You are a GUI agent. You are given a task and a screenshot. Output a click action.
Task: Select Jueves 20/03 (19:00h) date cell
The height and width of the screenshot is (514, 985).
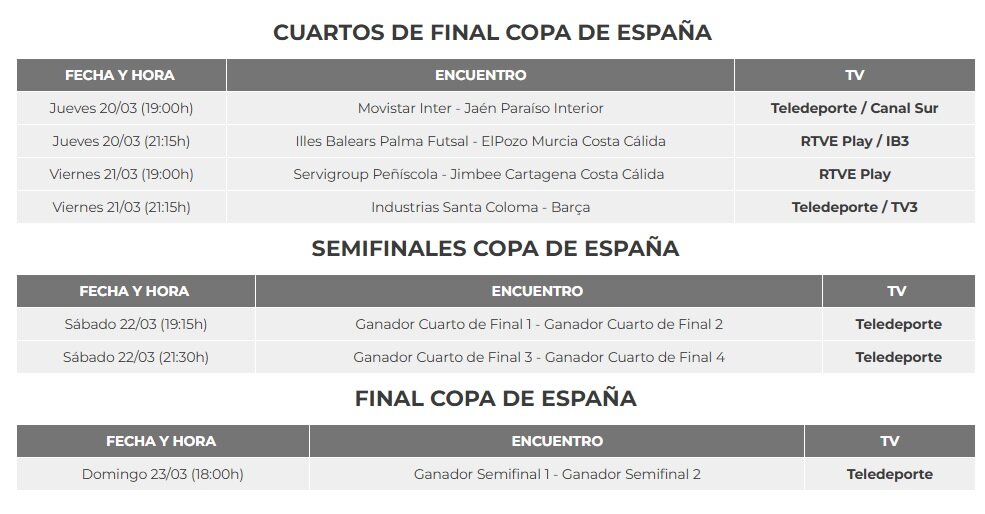tap(121, 108)
